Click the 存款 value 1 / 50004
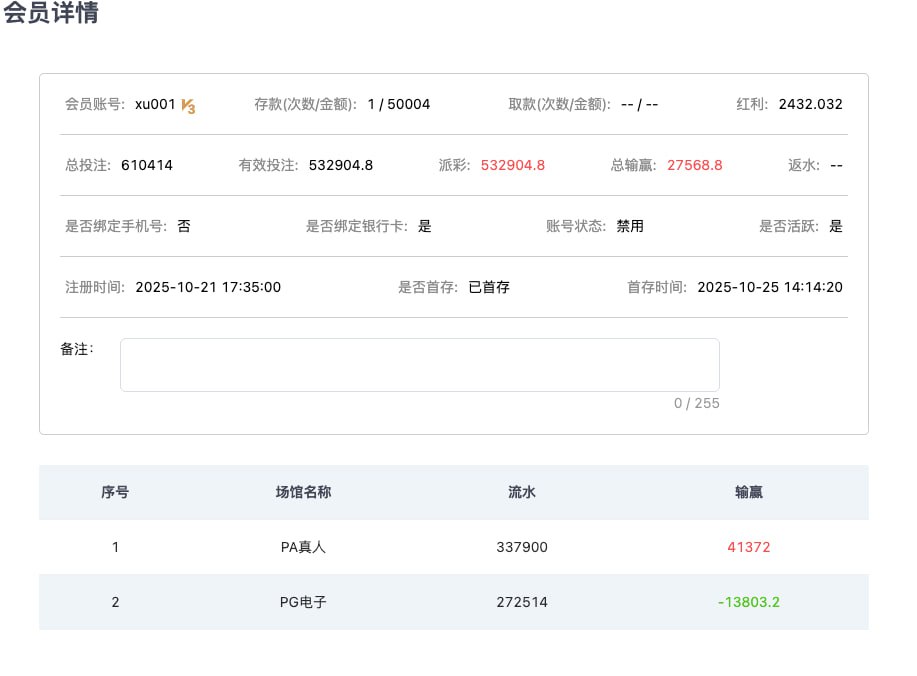Screen dimensions: 917x676 pyautogui.click(x=398, y=104)
